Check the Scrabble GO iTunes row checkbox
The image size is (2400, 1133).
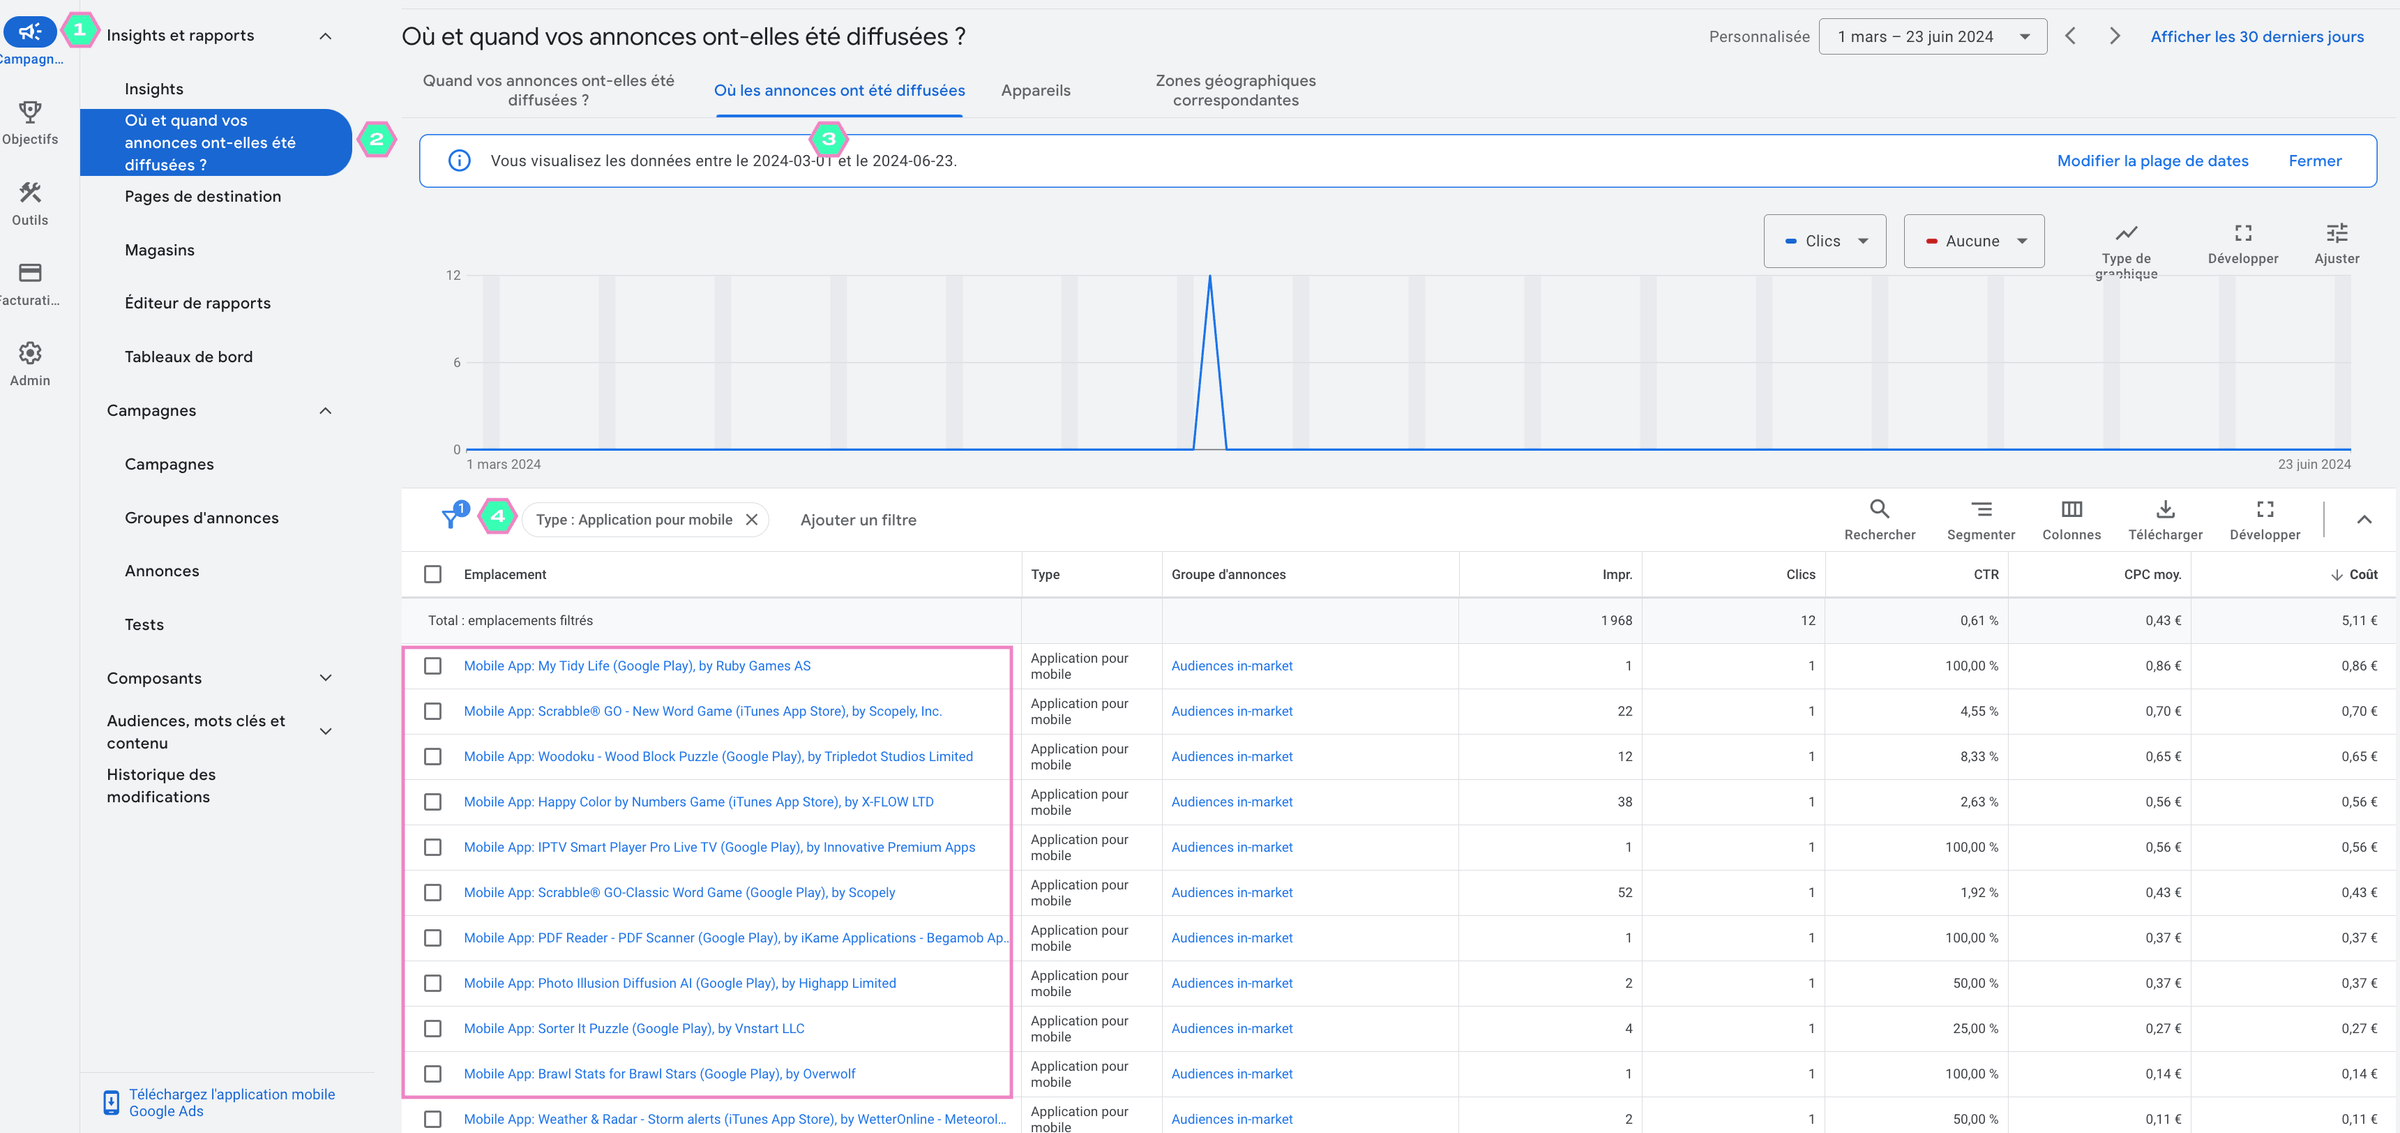pyautogui.click(x=433, y=711)
